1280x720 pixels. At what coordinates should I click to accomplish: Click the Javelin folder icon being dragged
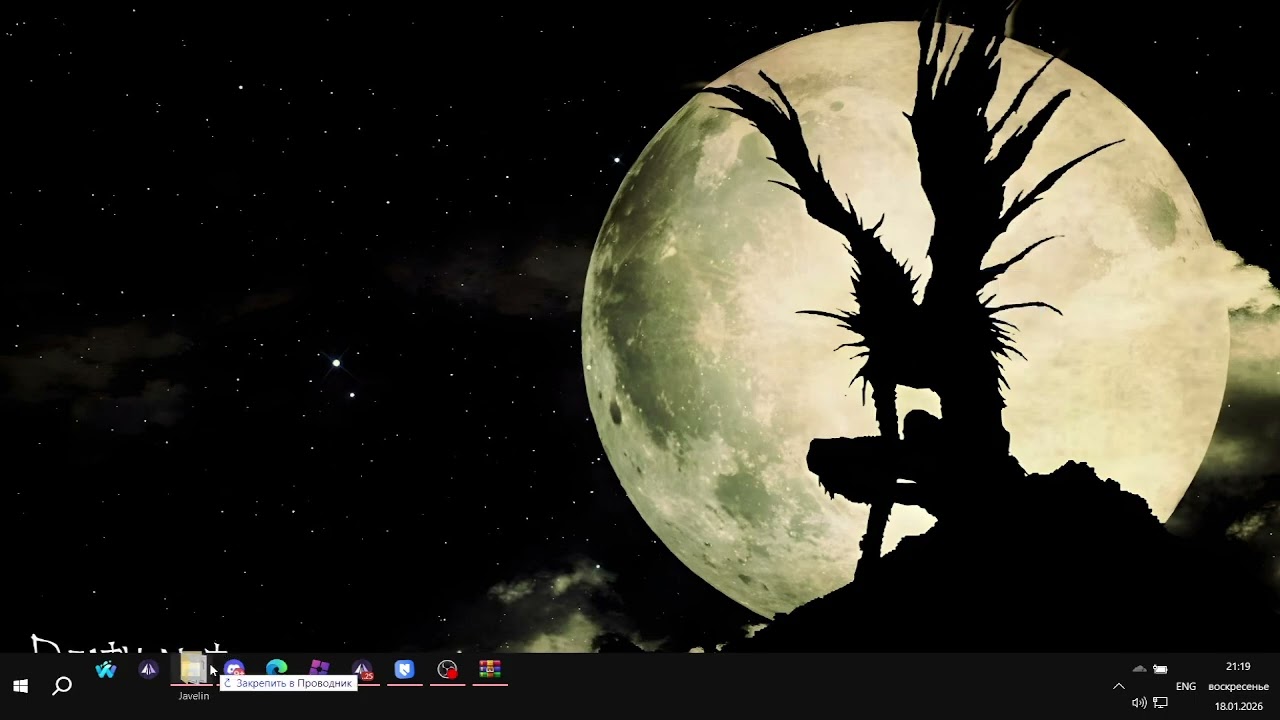coord(192,669)
